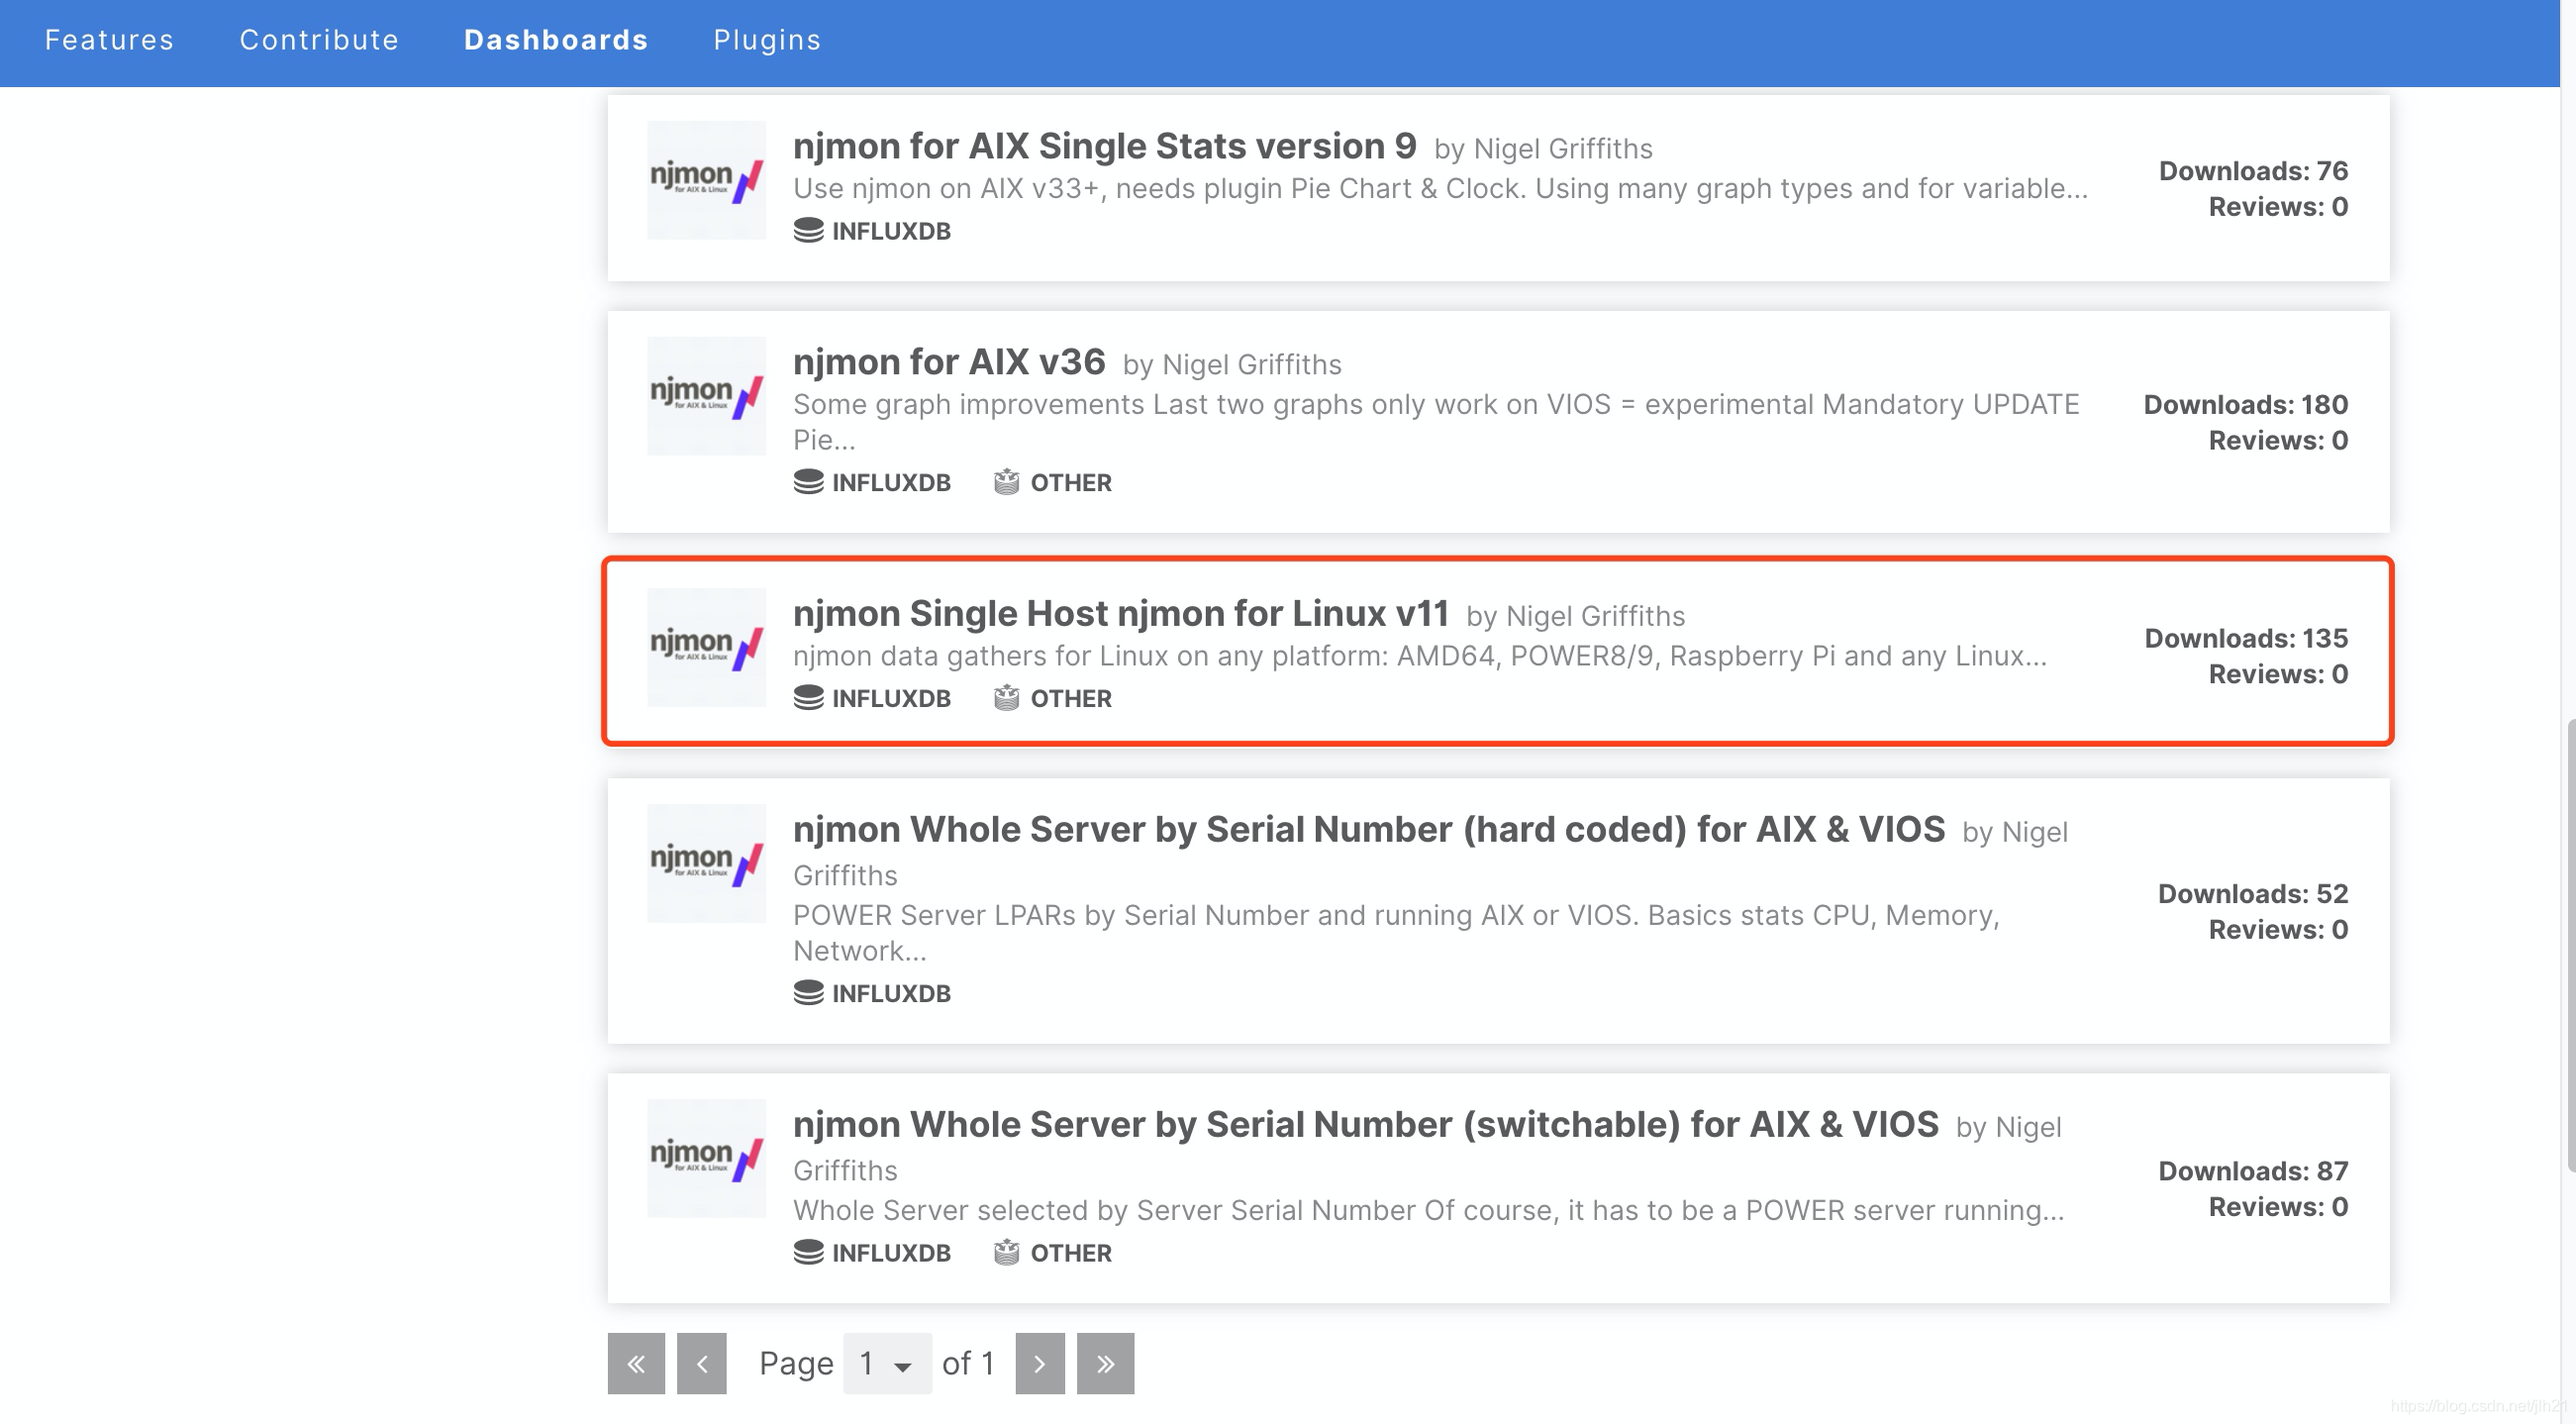Viewport: 2576px width, 1424px height.
Task: Click InfluxDB icon under Linux v11 dashboard
Action: coord(808,698)
